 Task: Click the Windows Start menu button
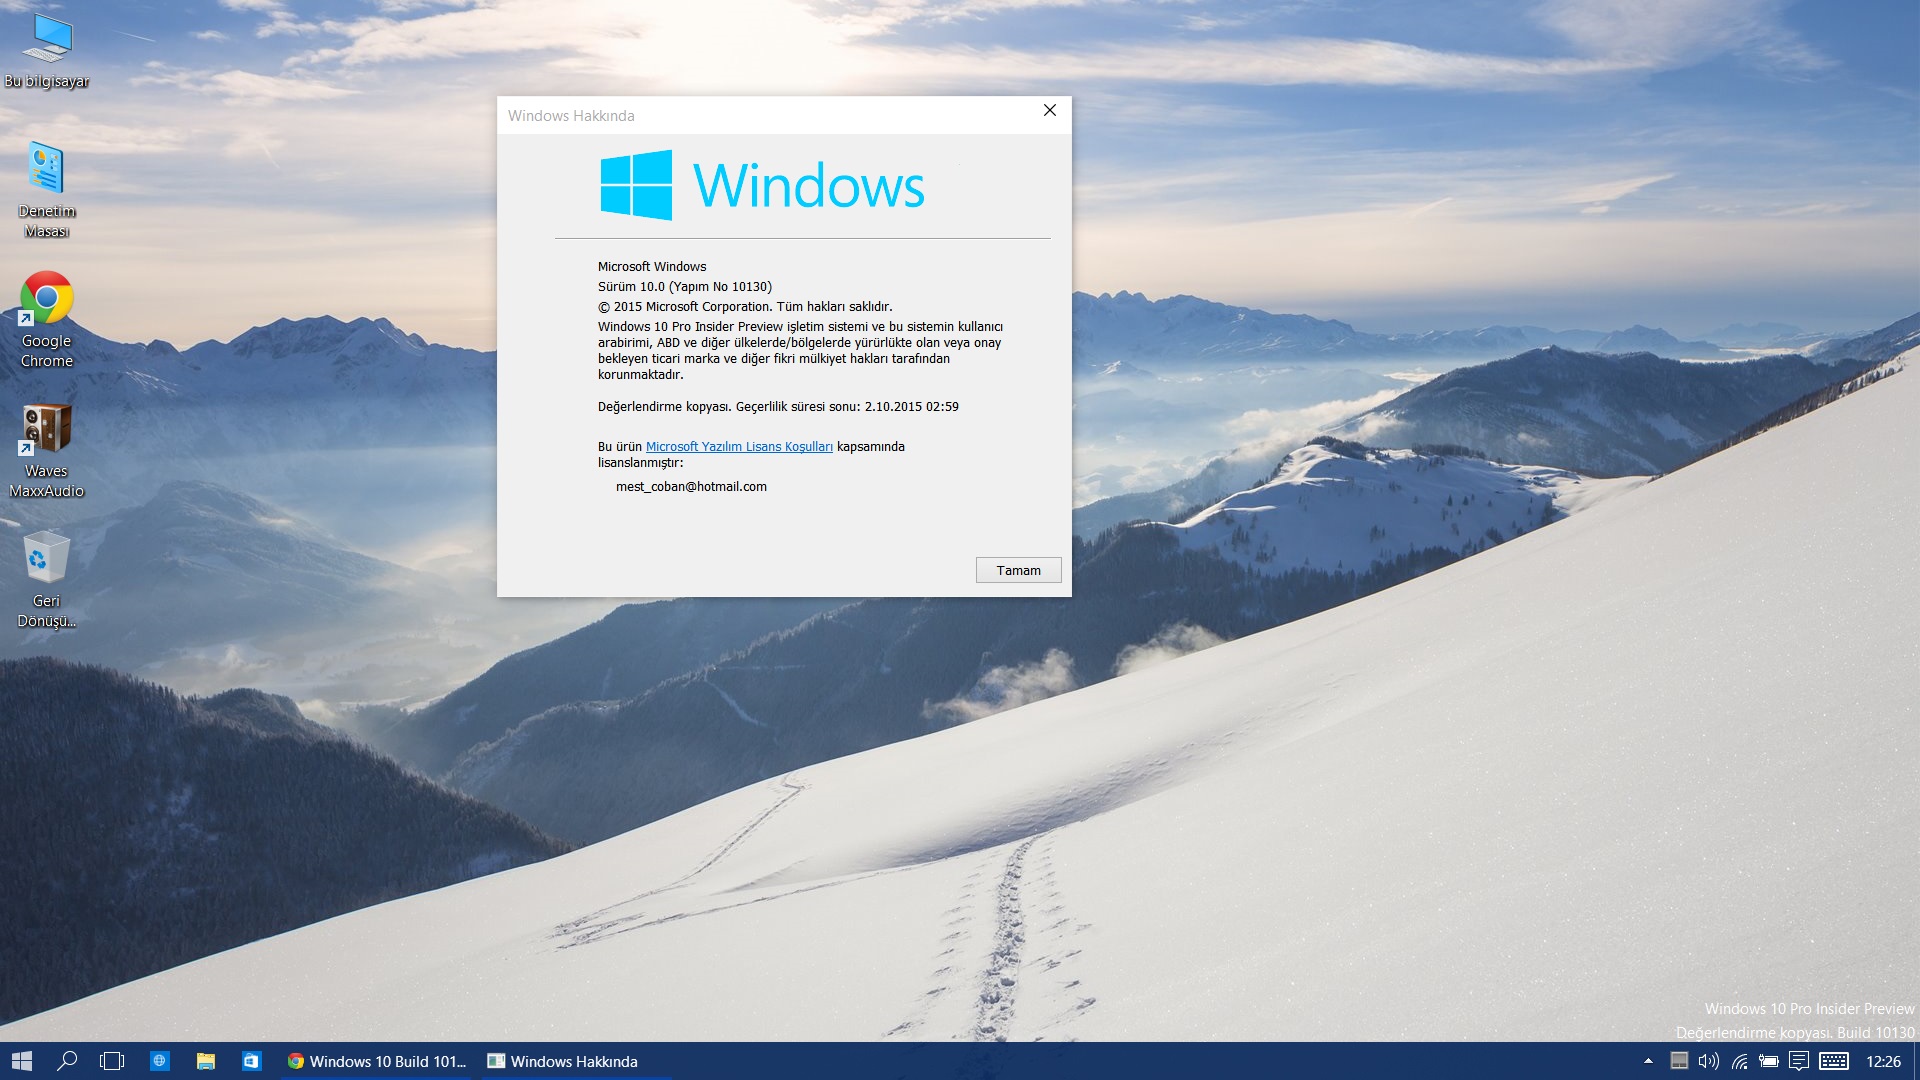(x=20, y=1062)
